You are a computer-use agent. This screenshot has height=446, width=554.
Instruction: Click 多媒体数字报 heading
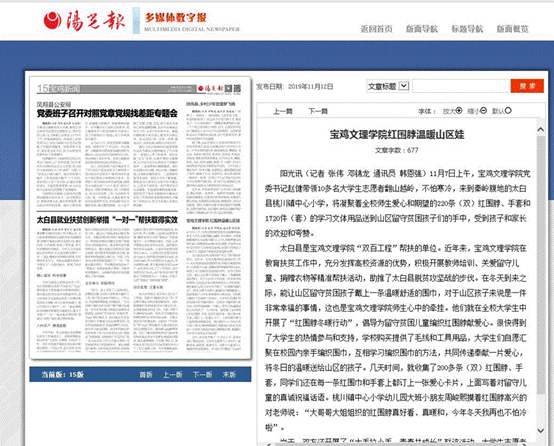tap(176, 17)
